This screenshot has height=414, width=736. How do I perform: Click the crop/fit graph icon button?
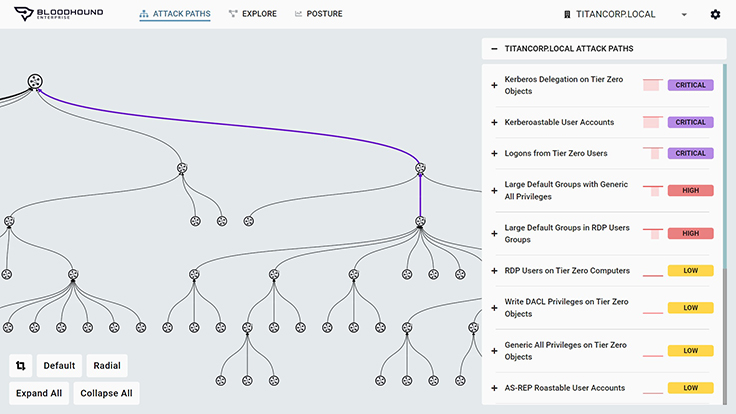[x=21, y=365]
